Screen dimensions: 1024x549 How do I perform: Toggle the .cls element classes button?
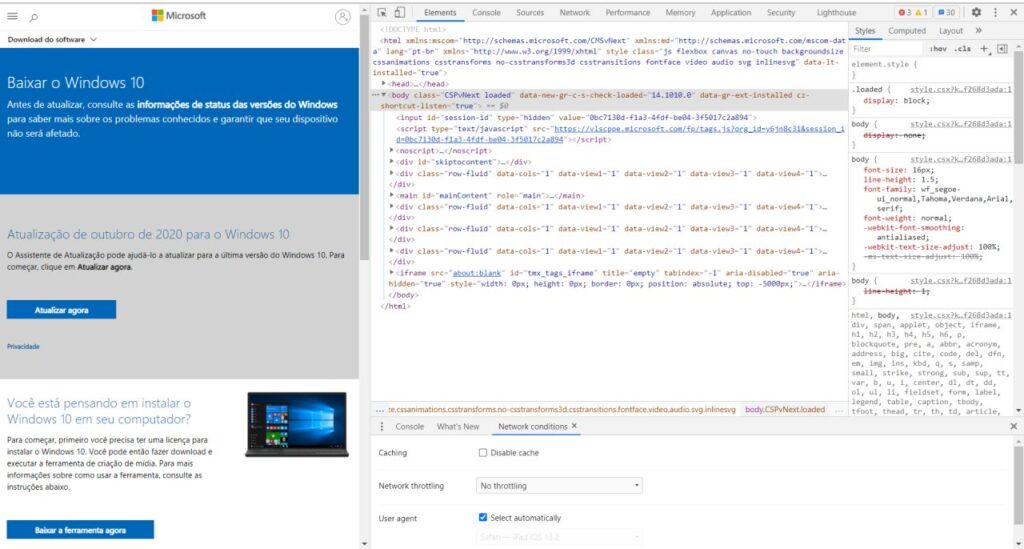(963, 49)
